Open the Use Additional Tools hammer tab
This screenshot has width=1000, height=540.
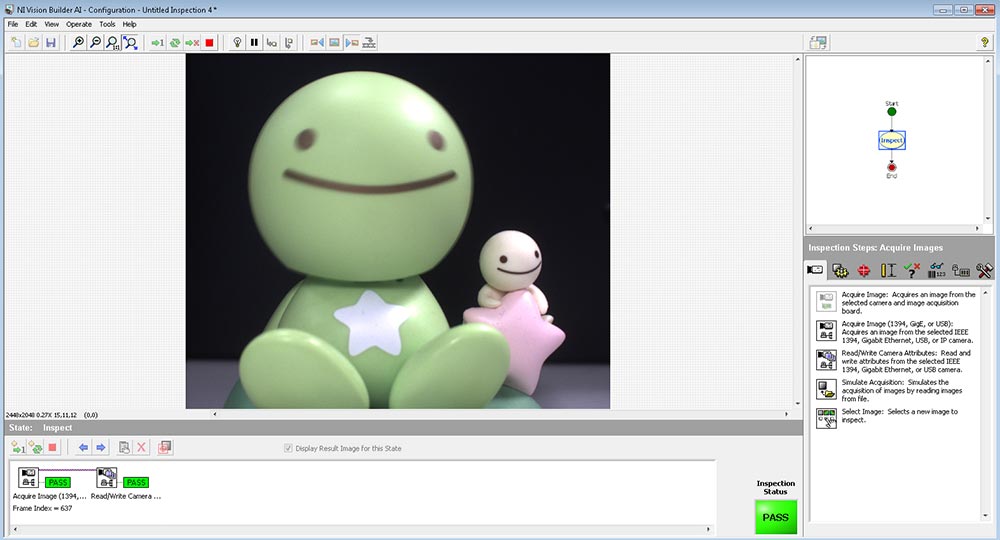(x=984, y=270)
